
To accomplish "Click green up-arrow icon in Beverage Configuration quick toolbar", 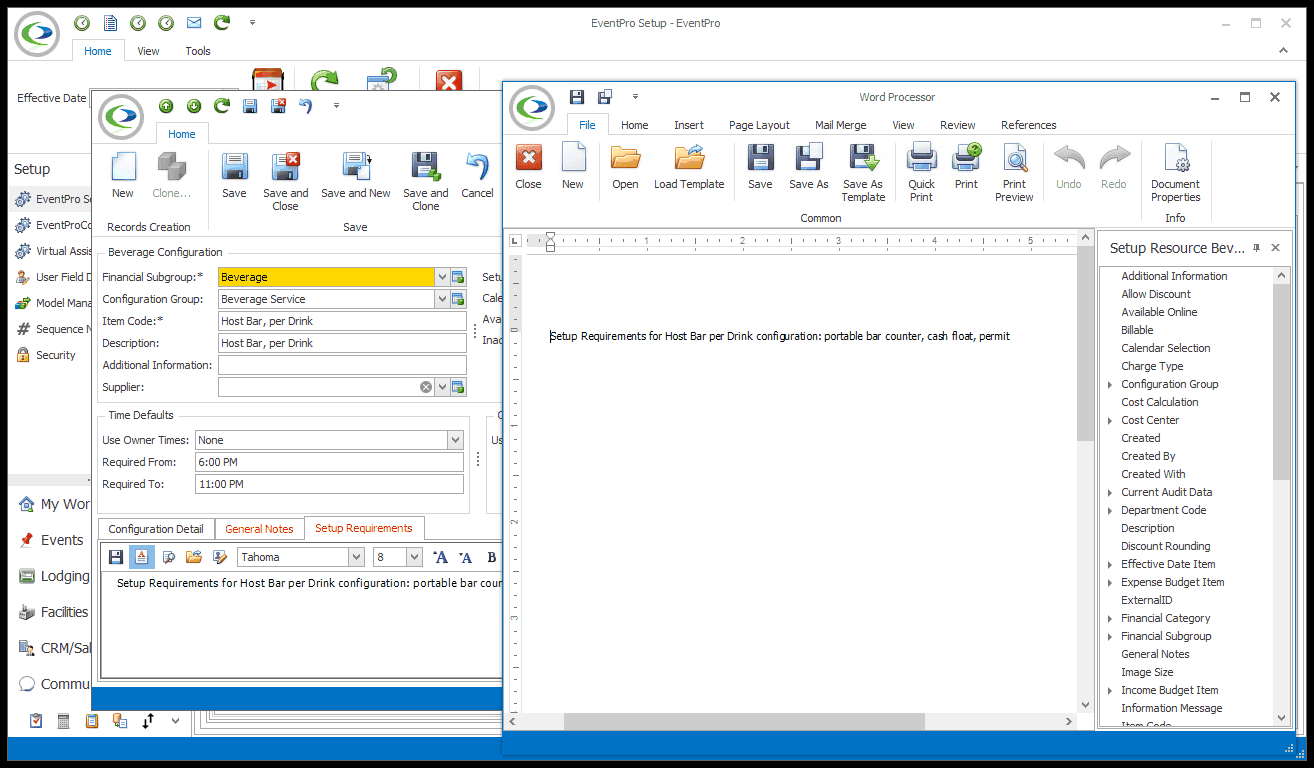I will tap(166, 105).
